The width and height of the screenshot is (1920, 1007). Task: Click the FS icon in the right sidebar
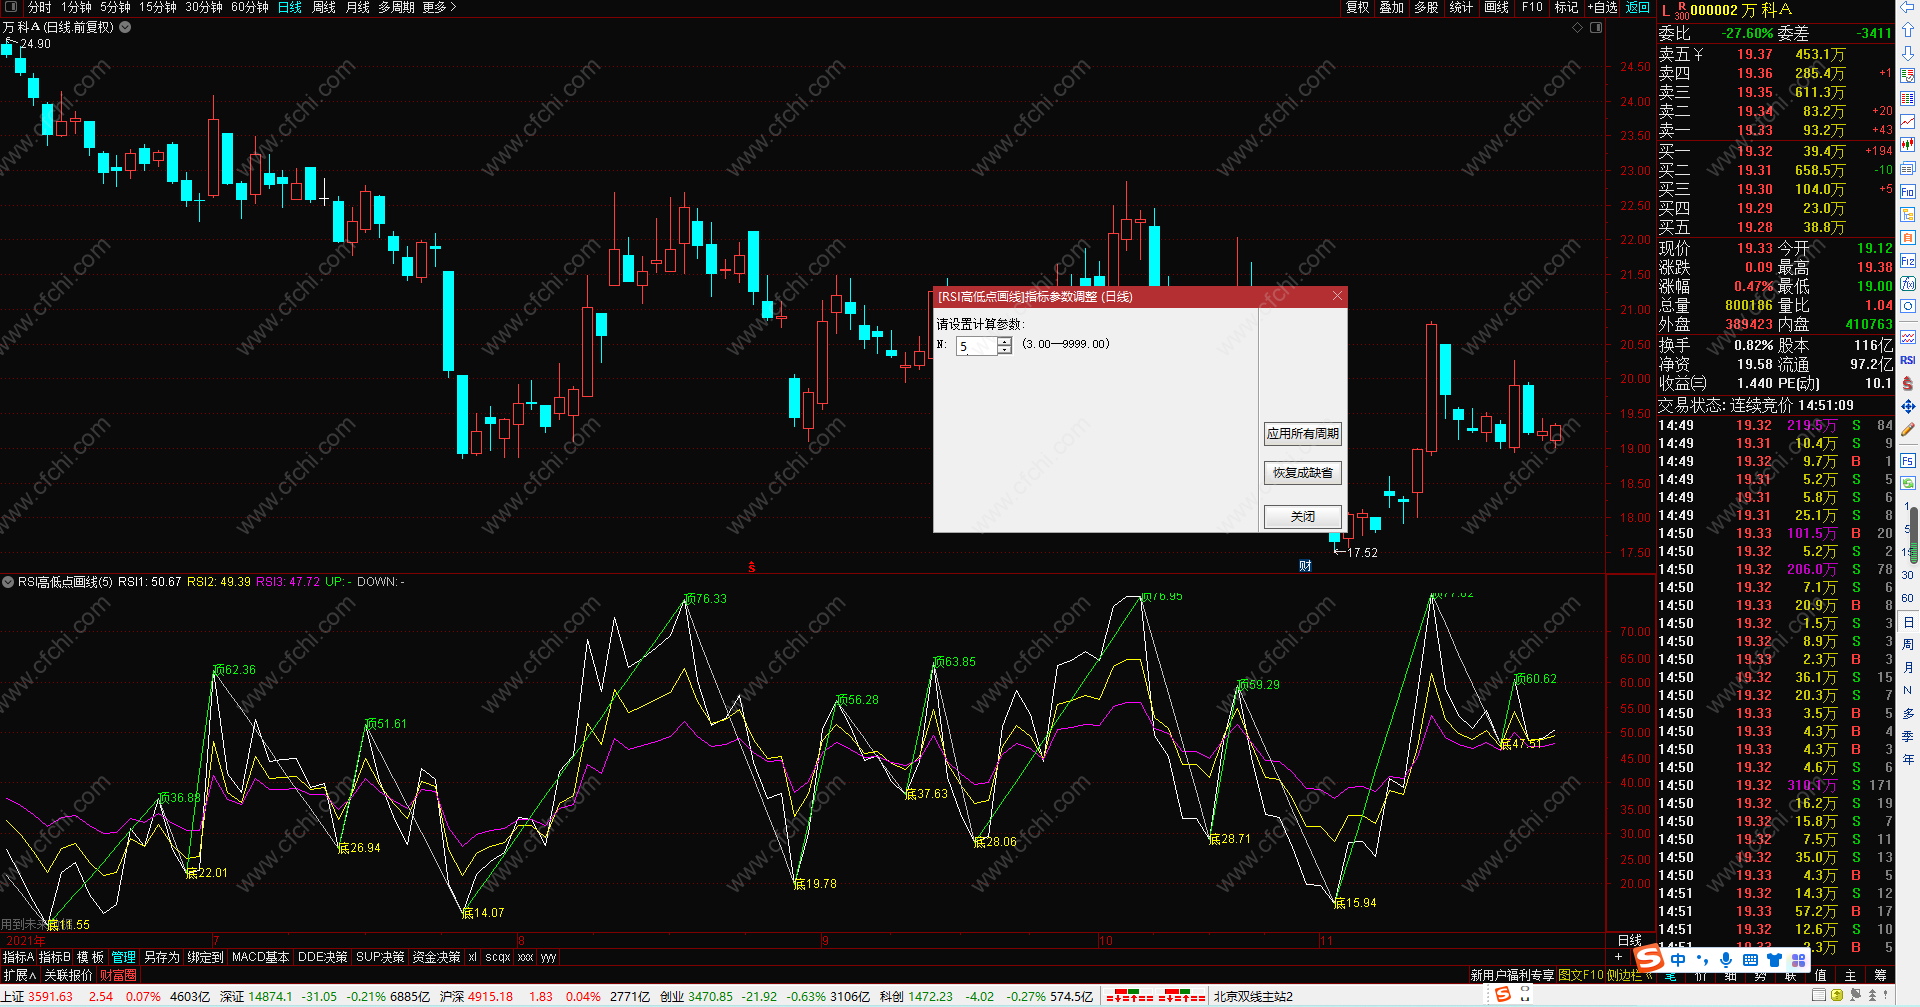point(1907,460)
